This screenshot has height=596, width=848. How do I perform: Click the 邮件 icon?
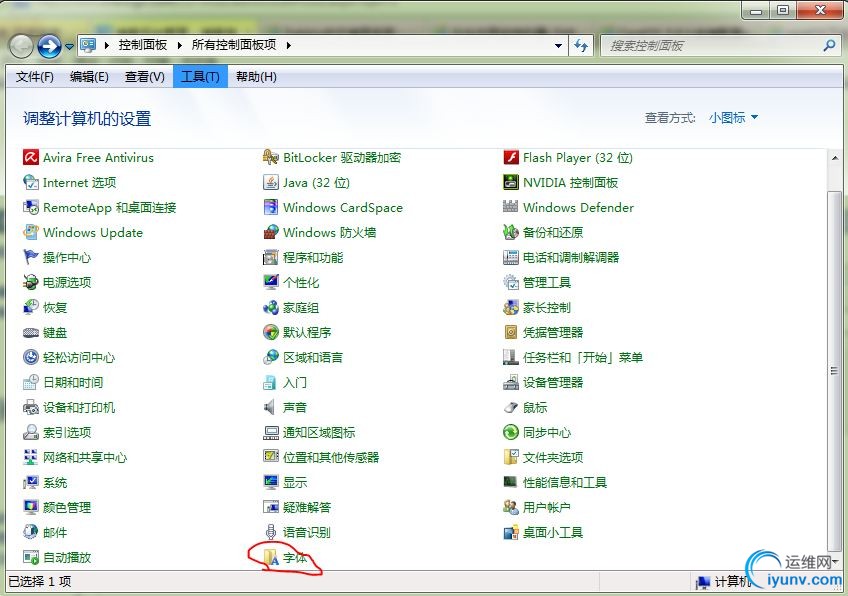tap(31, 532)
